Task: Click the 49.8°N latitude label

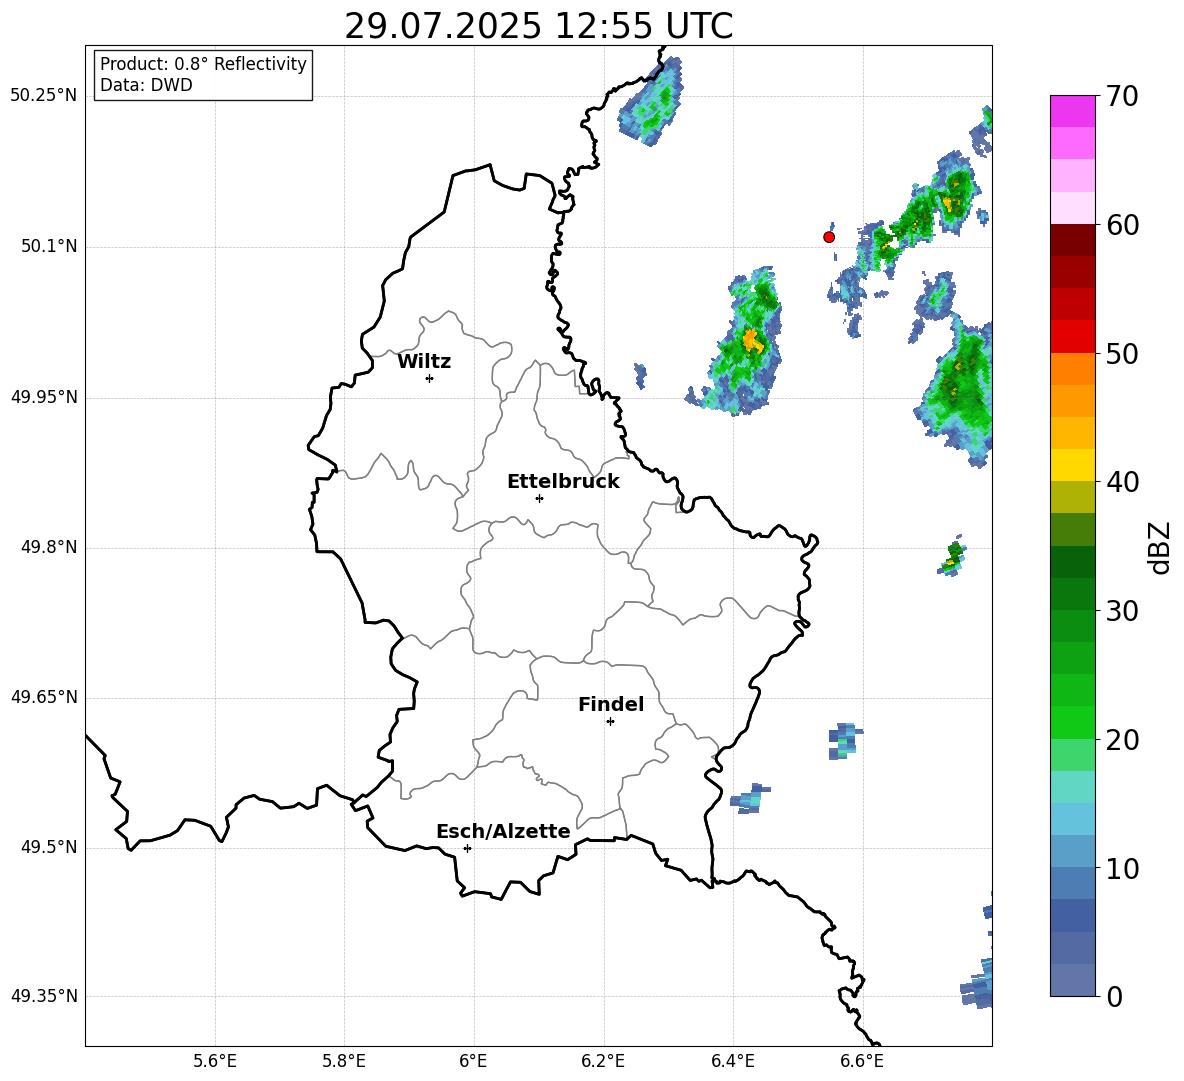Action: (x=49, y=547)
